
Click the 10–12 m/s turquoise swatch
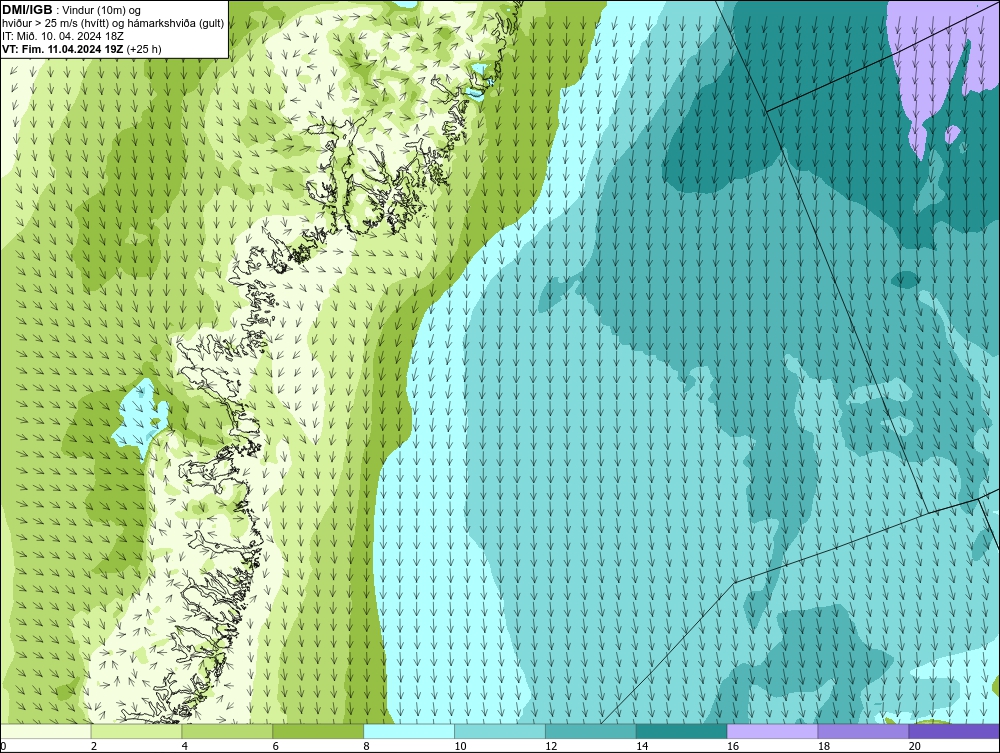[500, 732]
